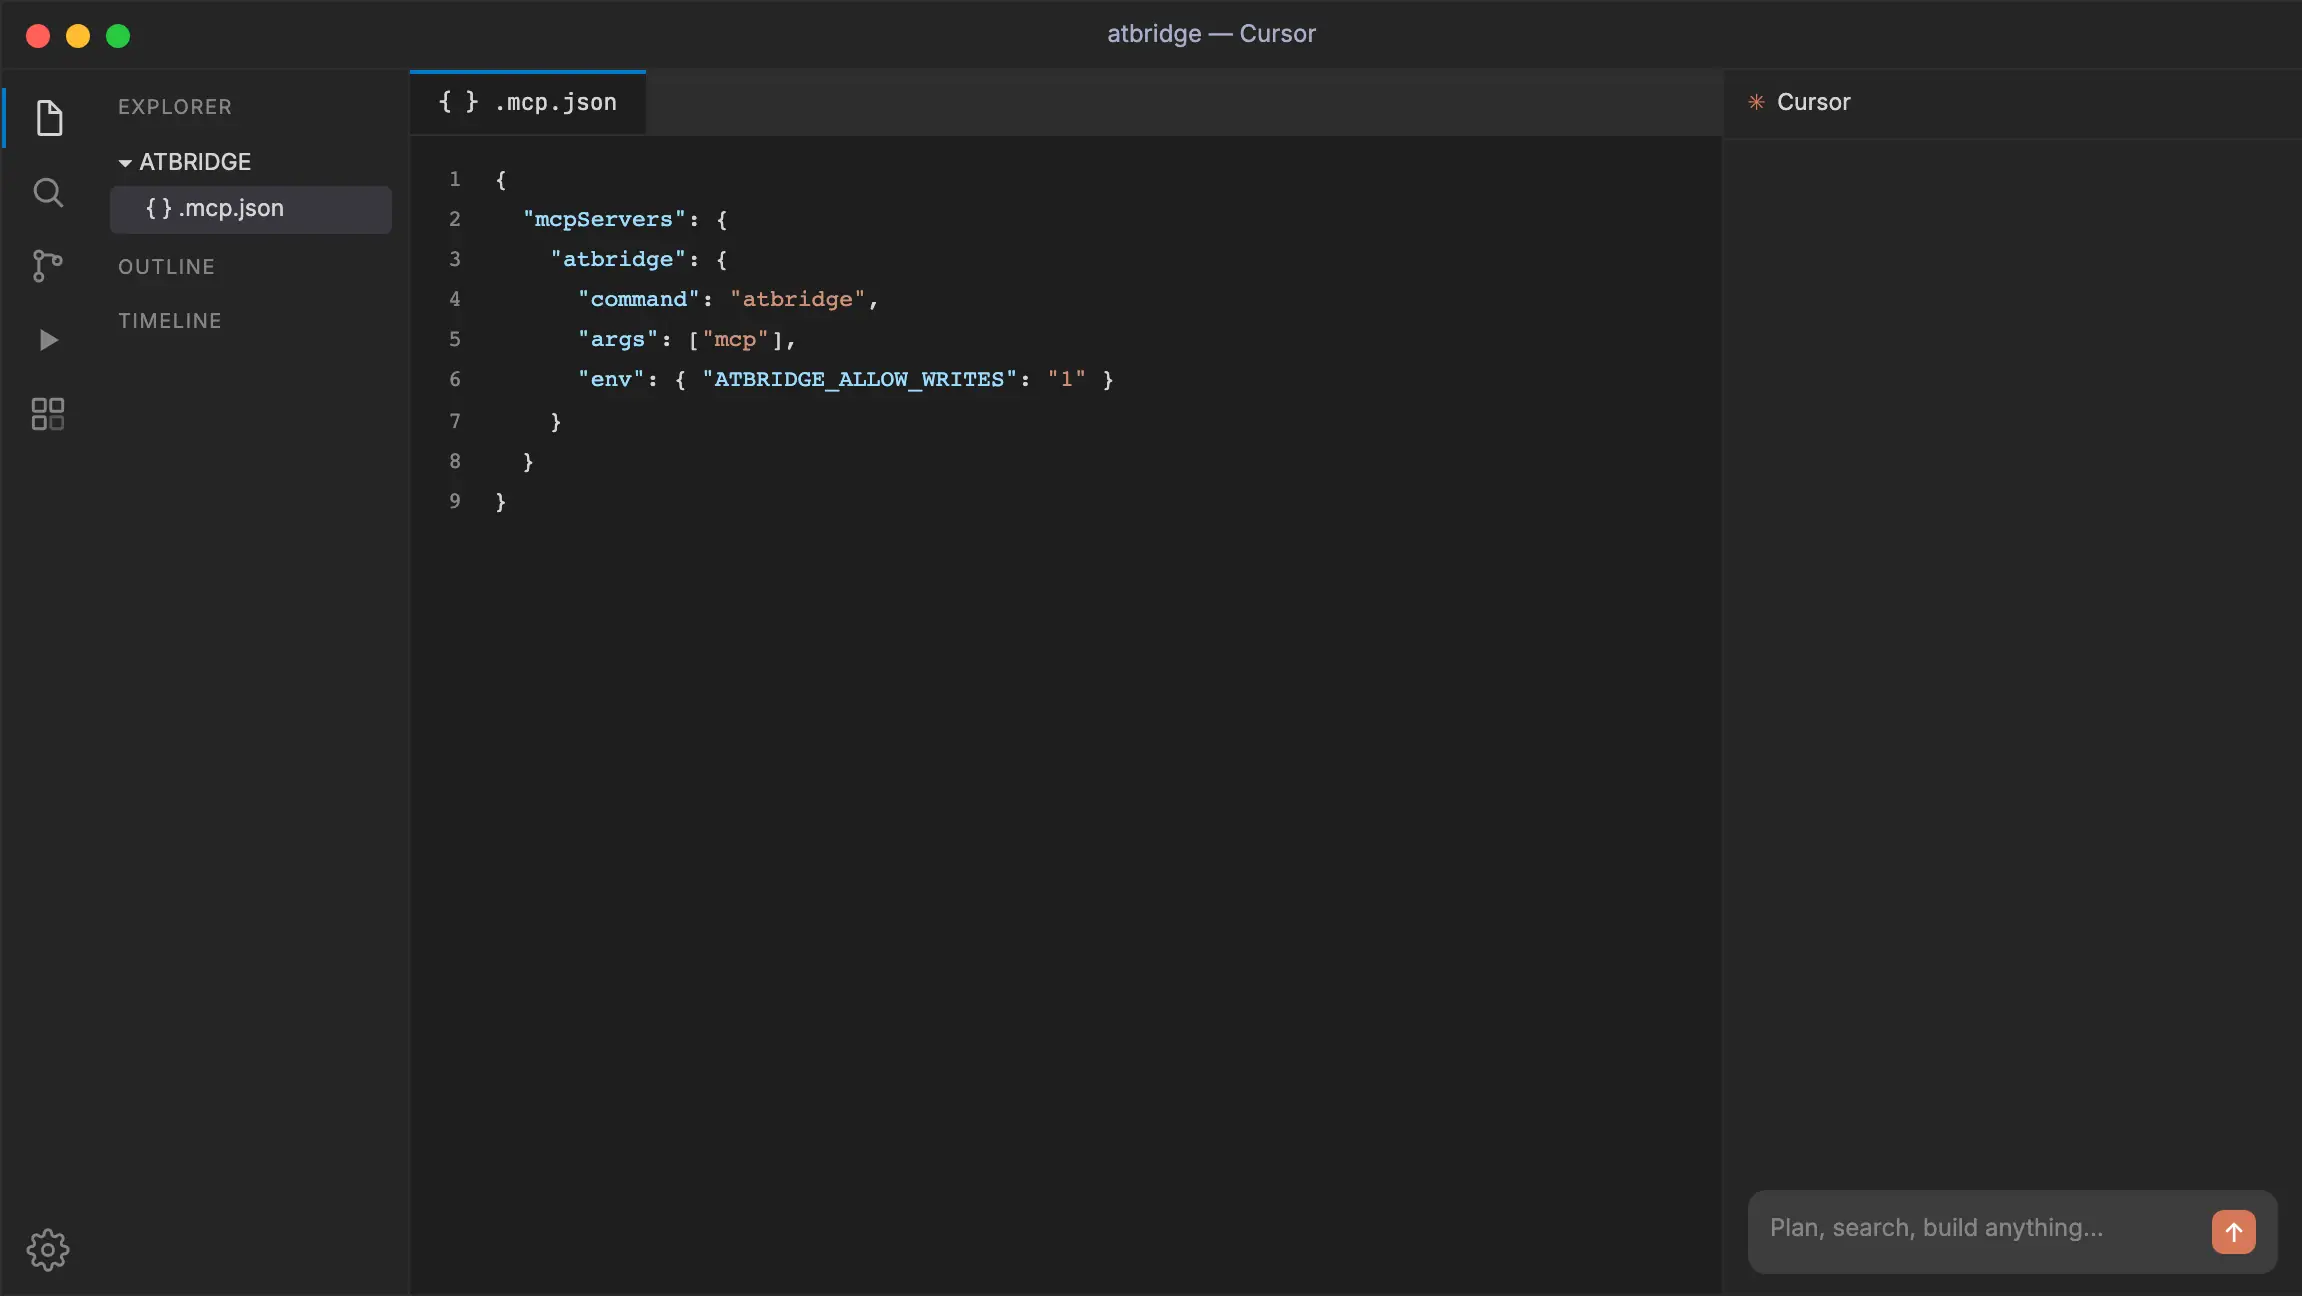Collapse the ATBRIDGE folder tree

(x=125, y=162)
